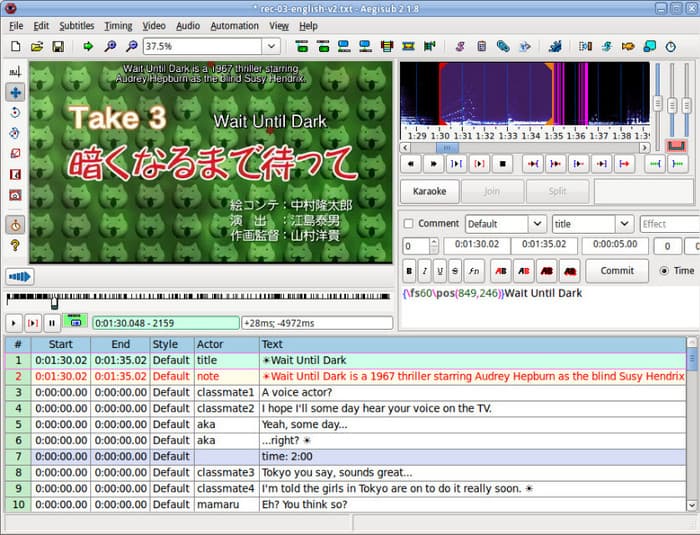Click the Font face 'fn' button
Screen dimensions: 700x535
coord(474,271)
